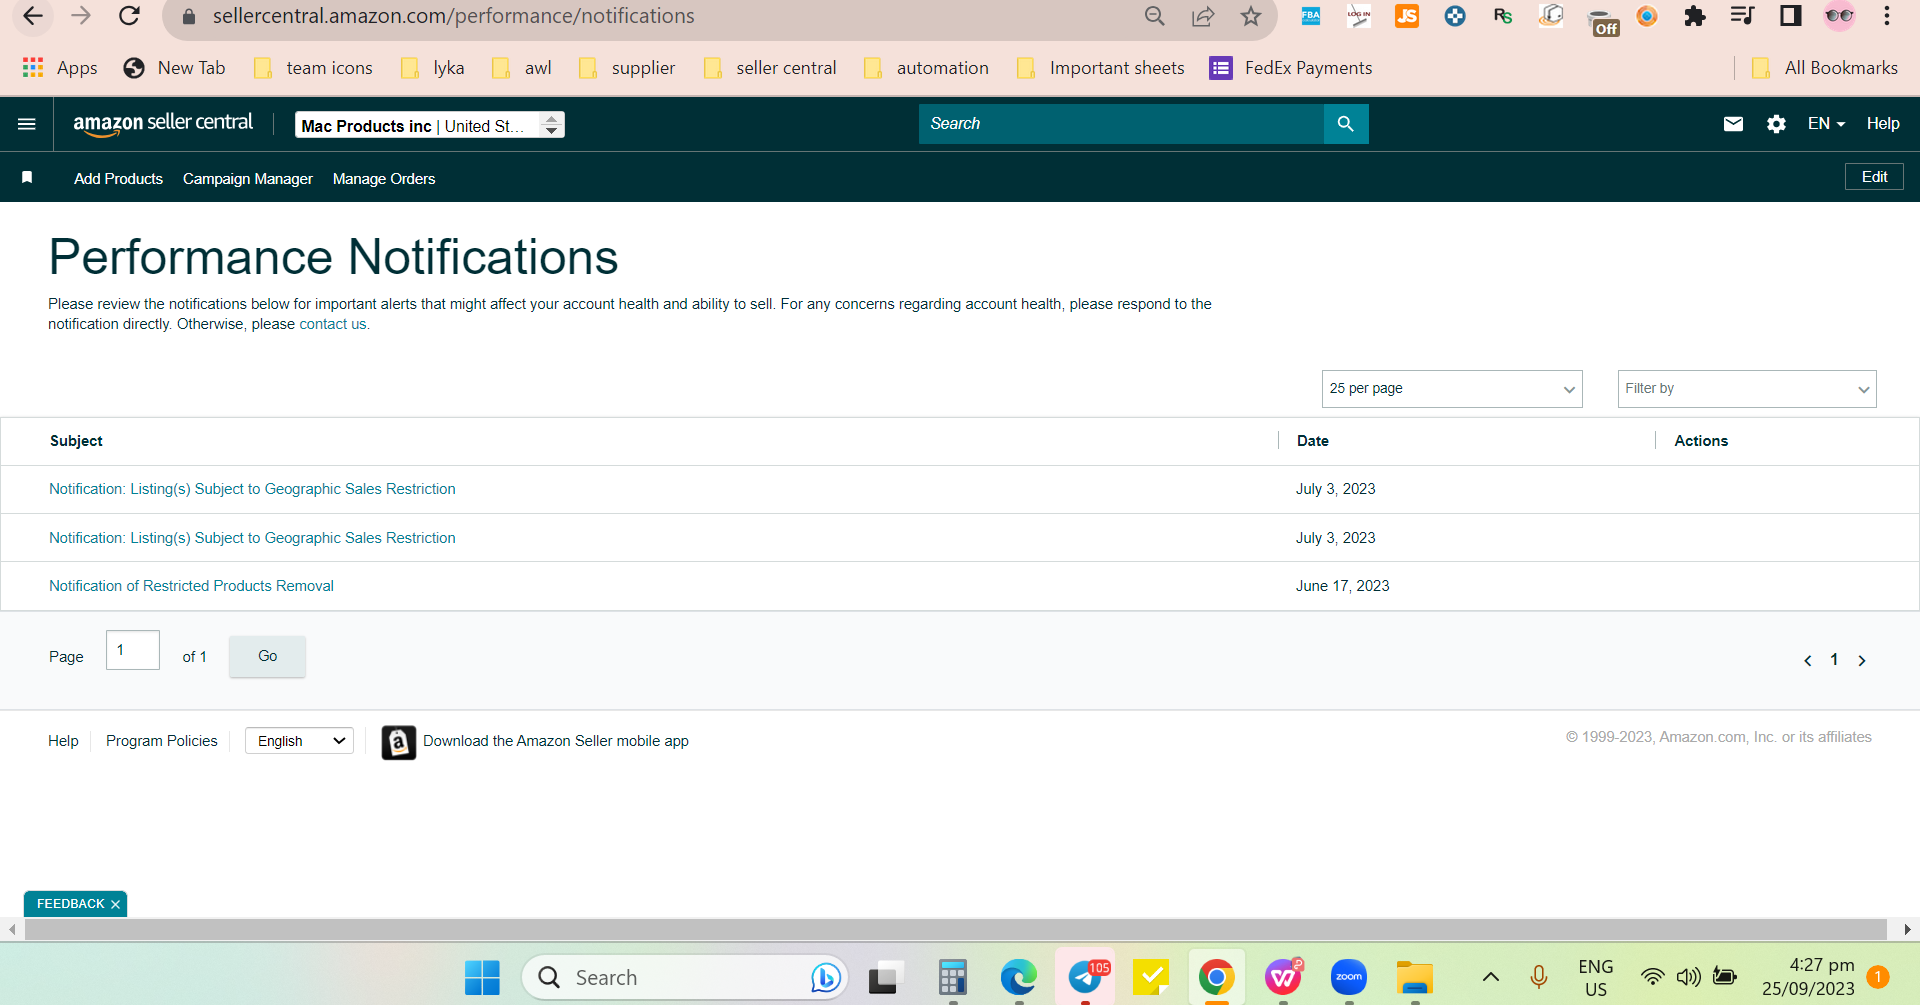Click the page number input field
This screenshot has height=1005, width=1920.
[133, 650]
